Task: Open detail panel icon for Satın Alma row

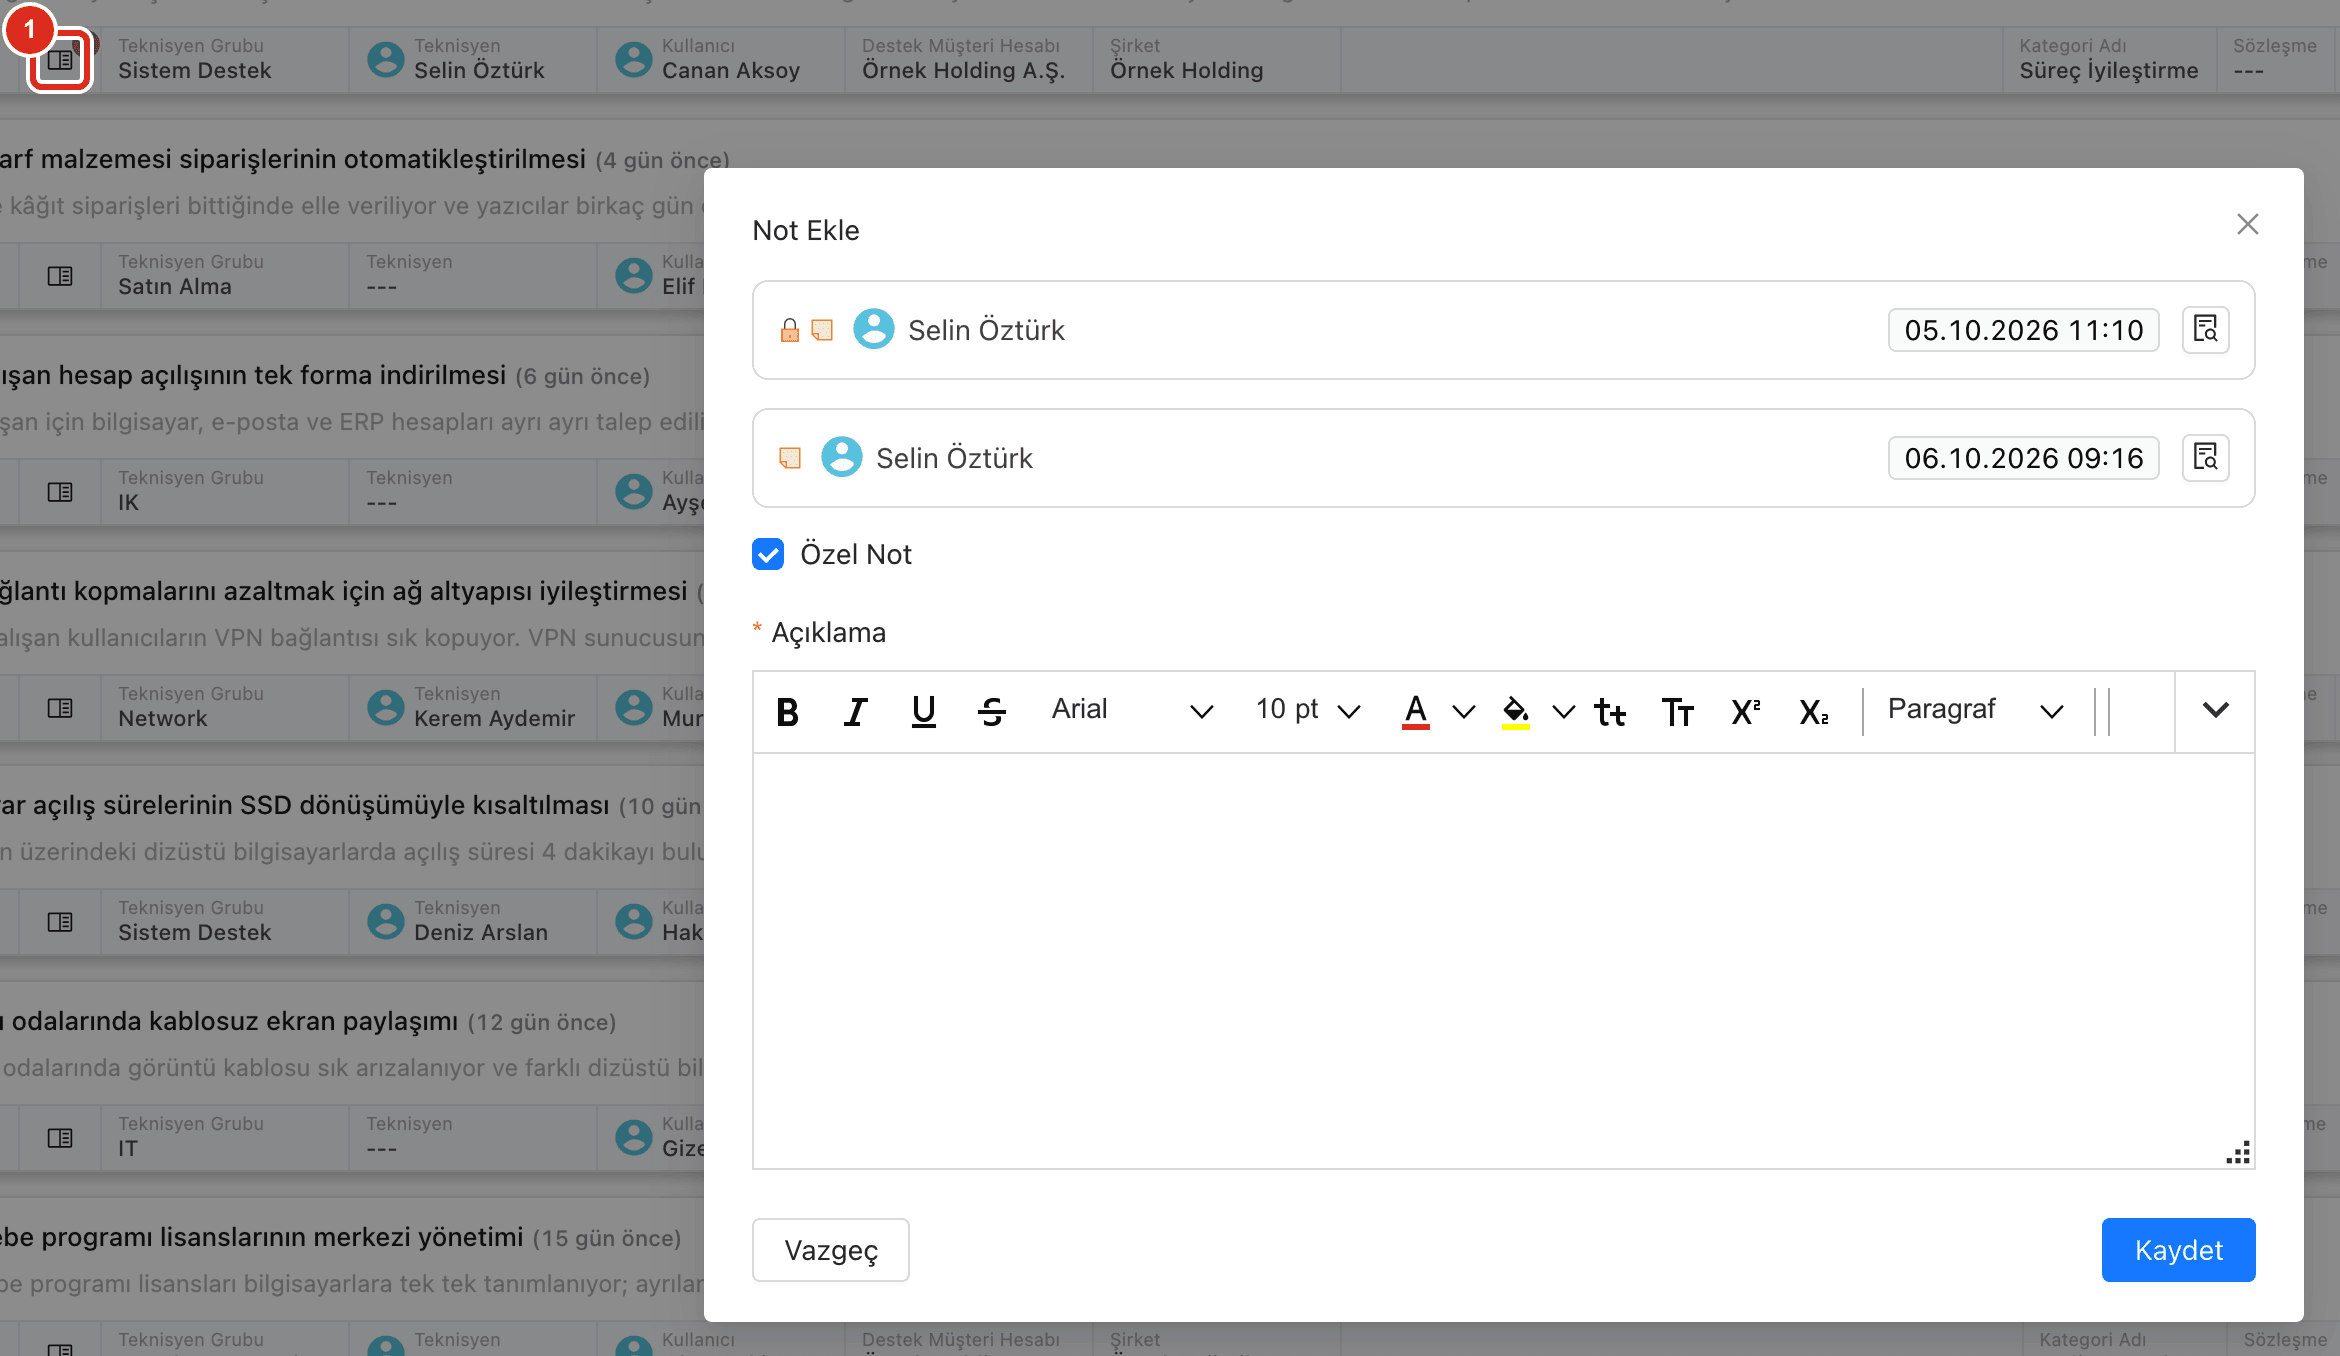Action: 60,276
